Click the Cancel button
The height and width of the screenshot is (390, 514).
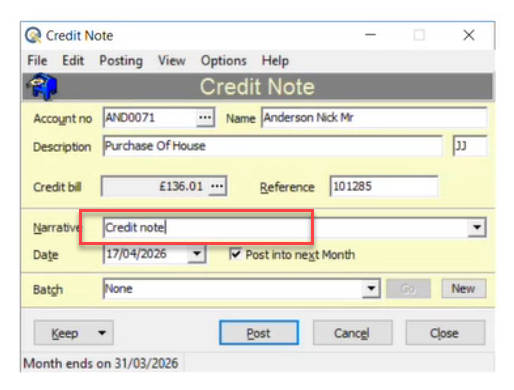[x=352, y=333]
